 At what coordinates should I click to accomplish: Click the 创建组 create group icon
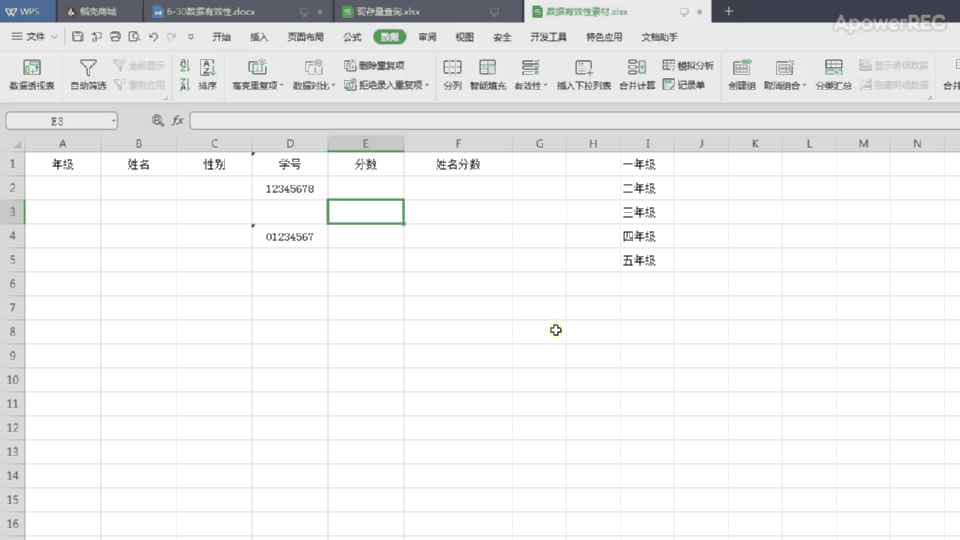tap(742, 74)
